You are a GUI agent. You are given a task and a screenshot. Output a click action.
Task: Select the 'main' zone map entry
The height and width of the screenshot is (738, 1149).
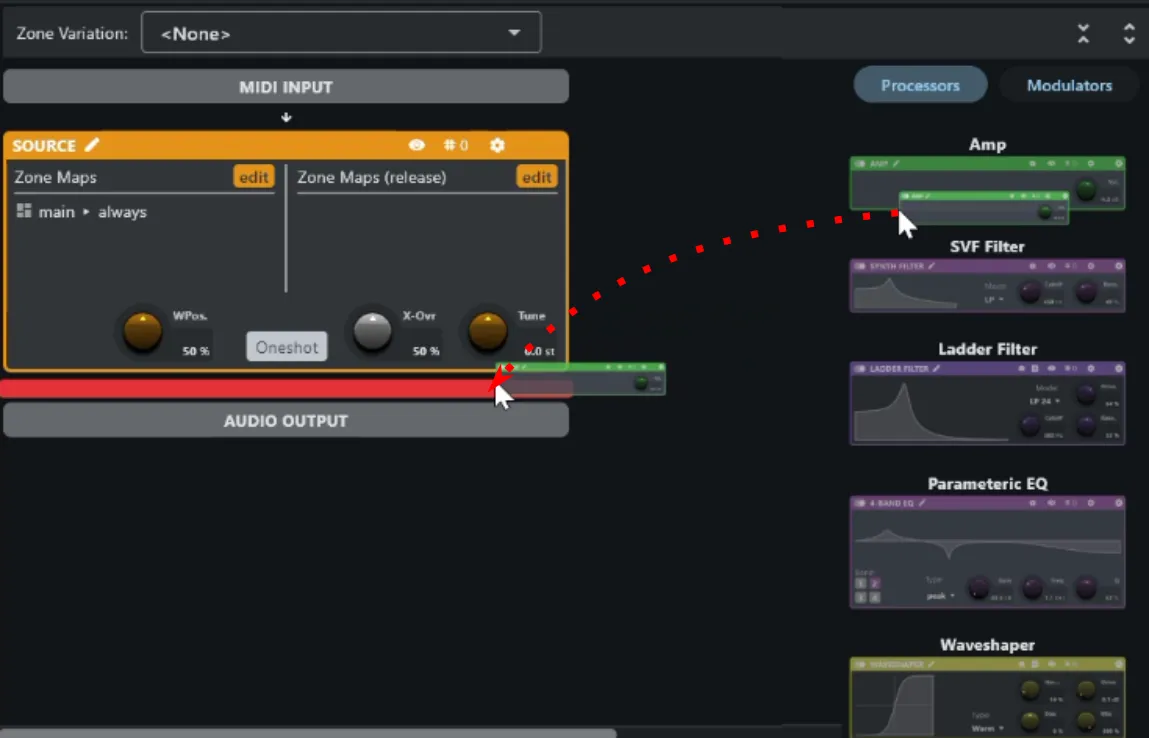pos(56,212)
